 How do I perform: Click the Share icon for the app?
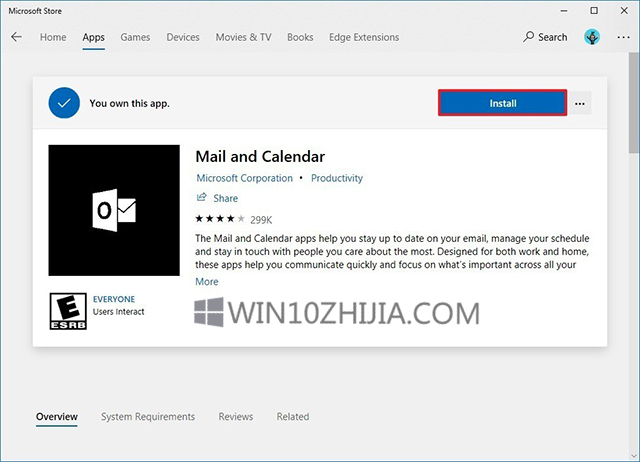(x=203, y=198)
